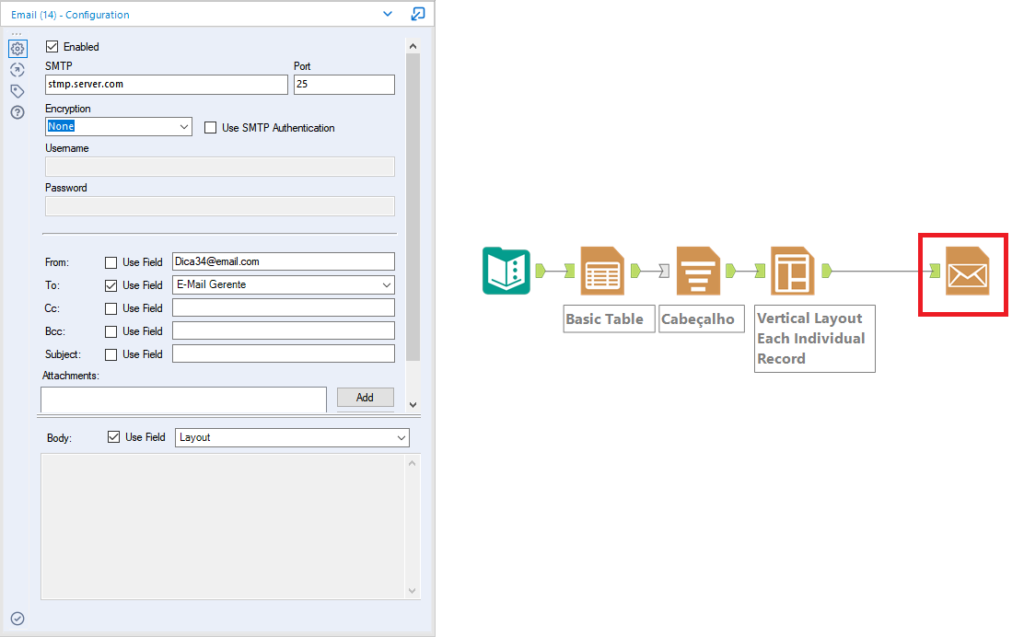Click the SMTP server input field
Screen dimensions: 1024x637
pyautogui.click(x=167, y=84)
